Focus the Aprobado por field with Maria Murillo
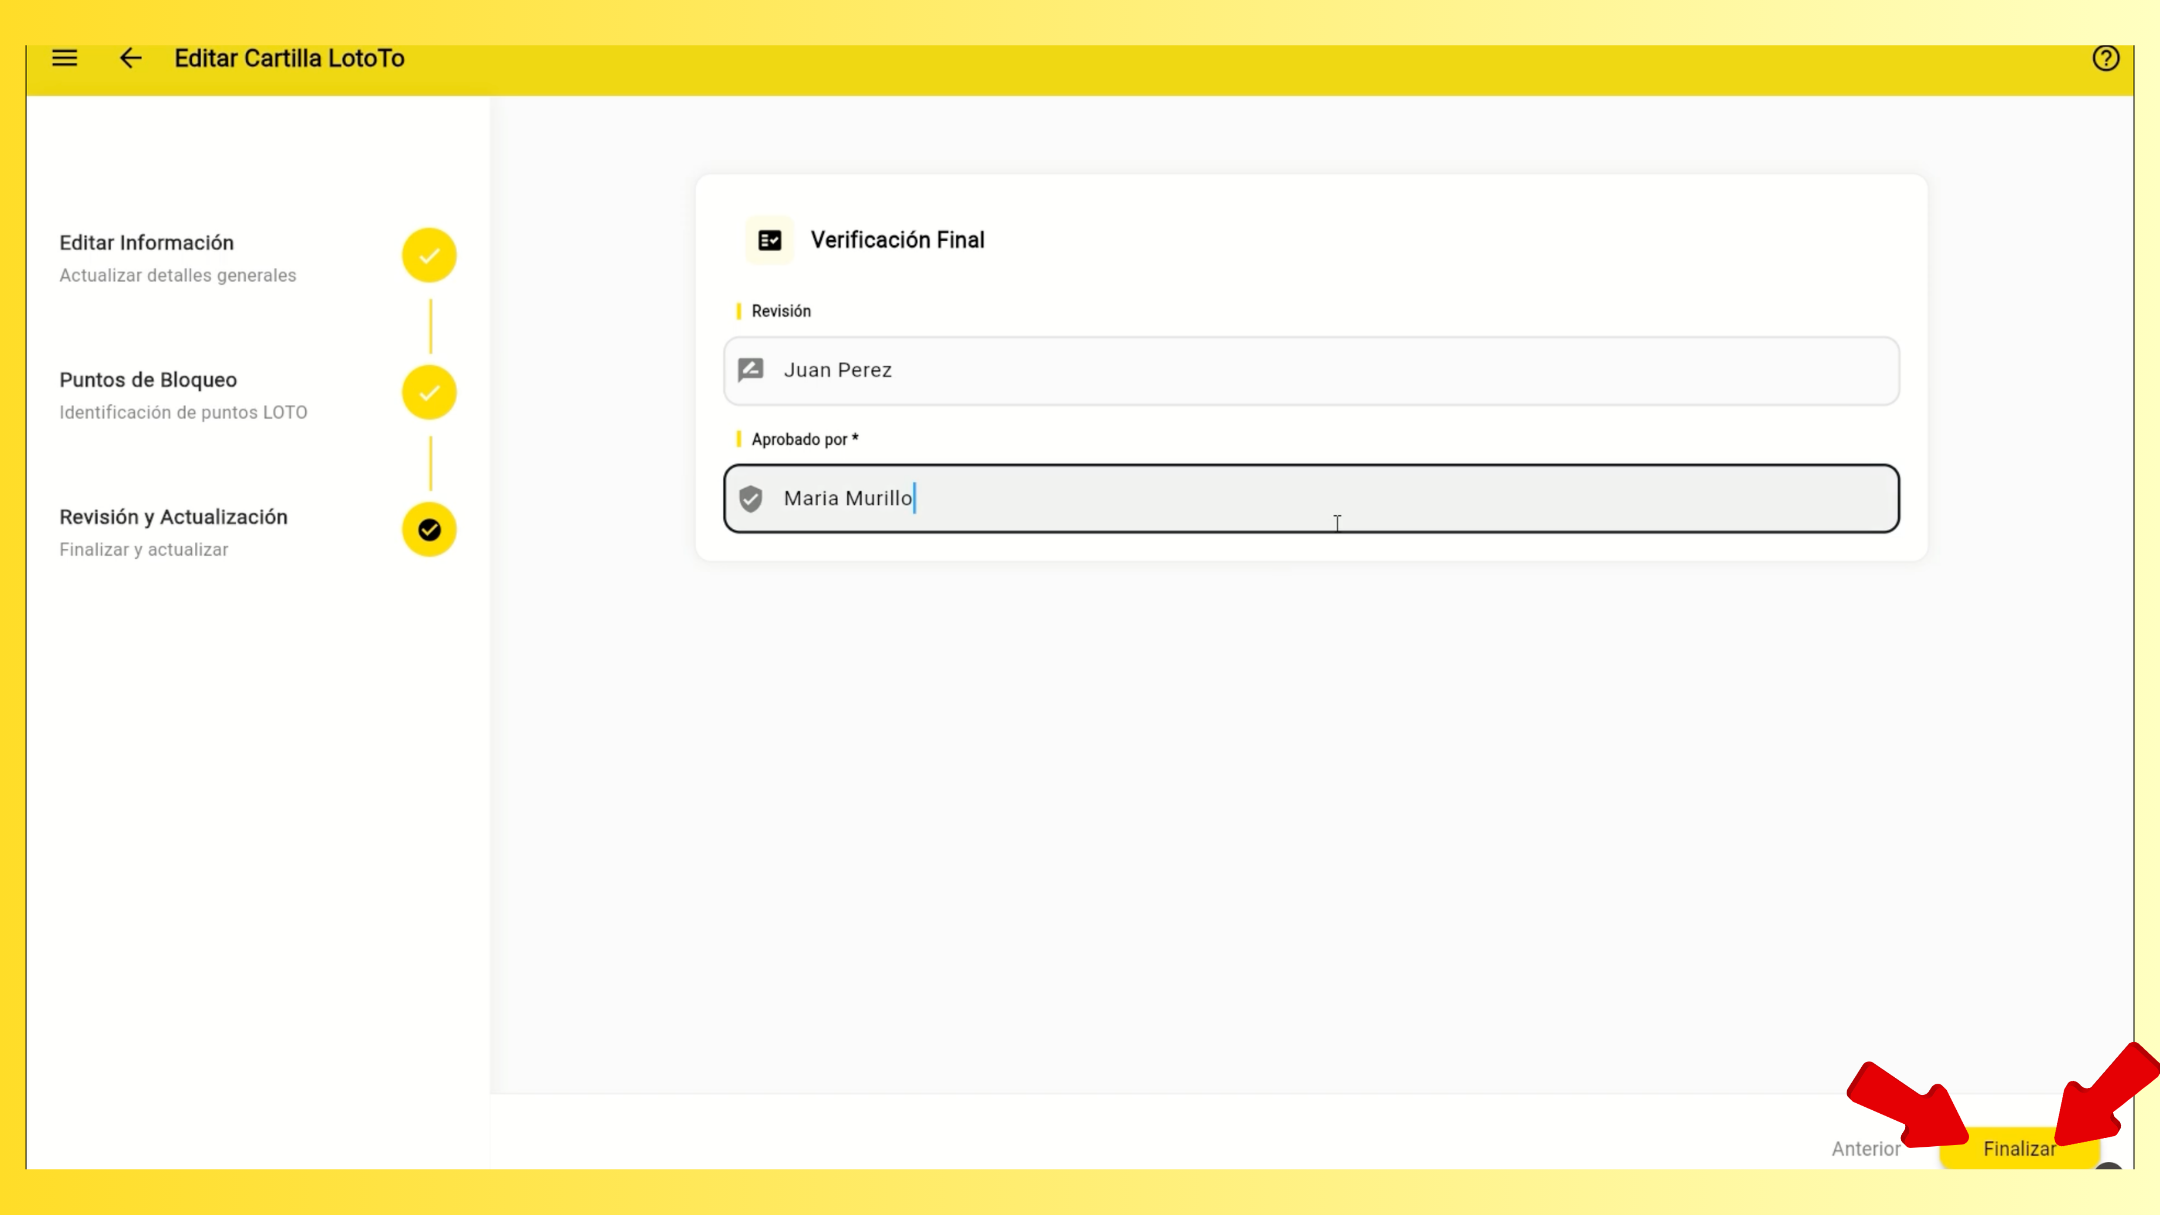Screen dimensions: 2160x1215 (x=1311, y=499)
